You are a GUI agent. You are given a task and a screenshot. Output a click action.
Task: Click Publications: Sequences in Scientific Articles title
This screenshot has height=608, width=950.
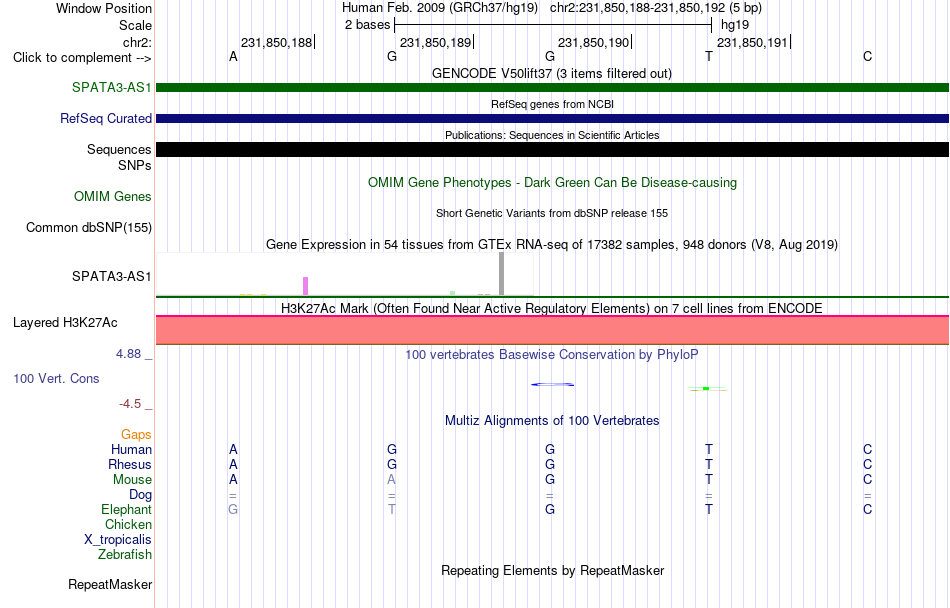point(552,135)
